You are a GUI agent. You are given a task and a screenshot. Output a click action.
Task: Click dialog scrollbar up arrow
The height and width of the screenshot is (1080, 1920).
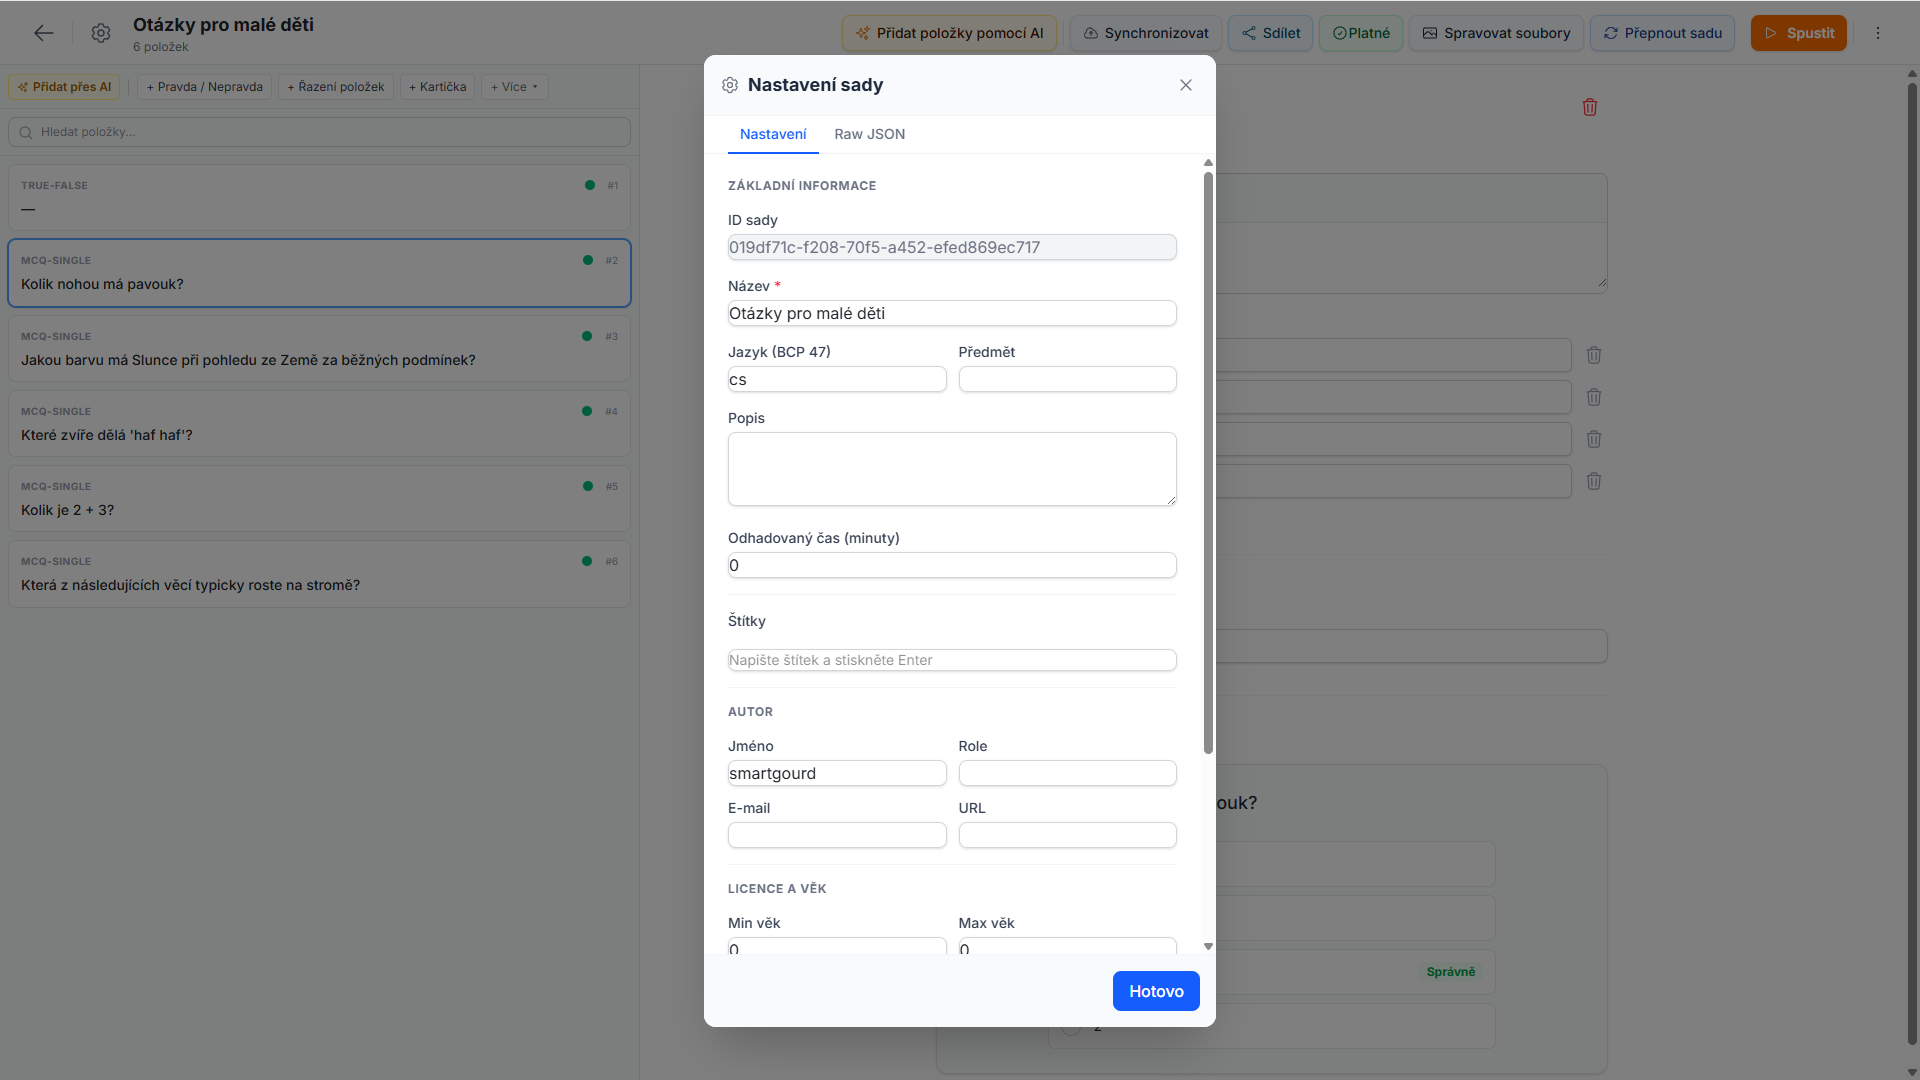tap(1208, 162)
